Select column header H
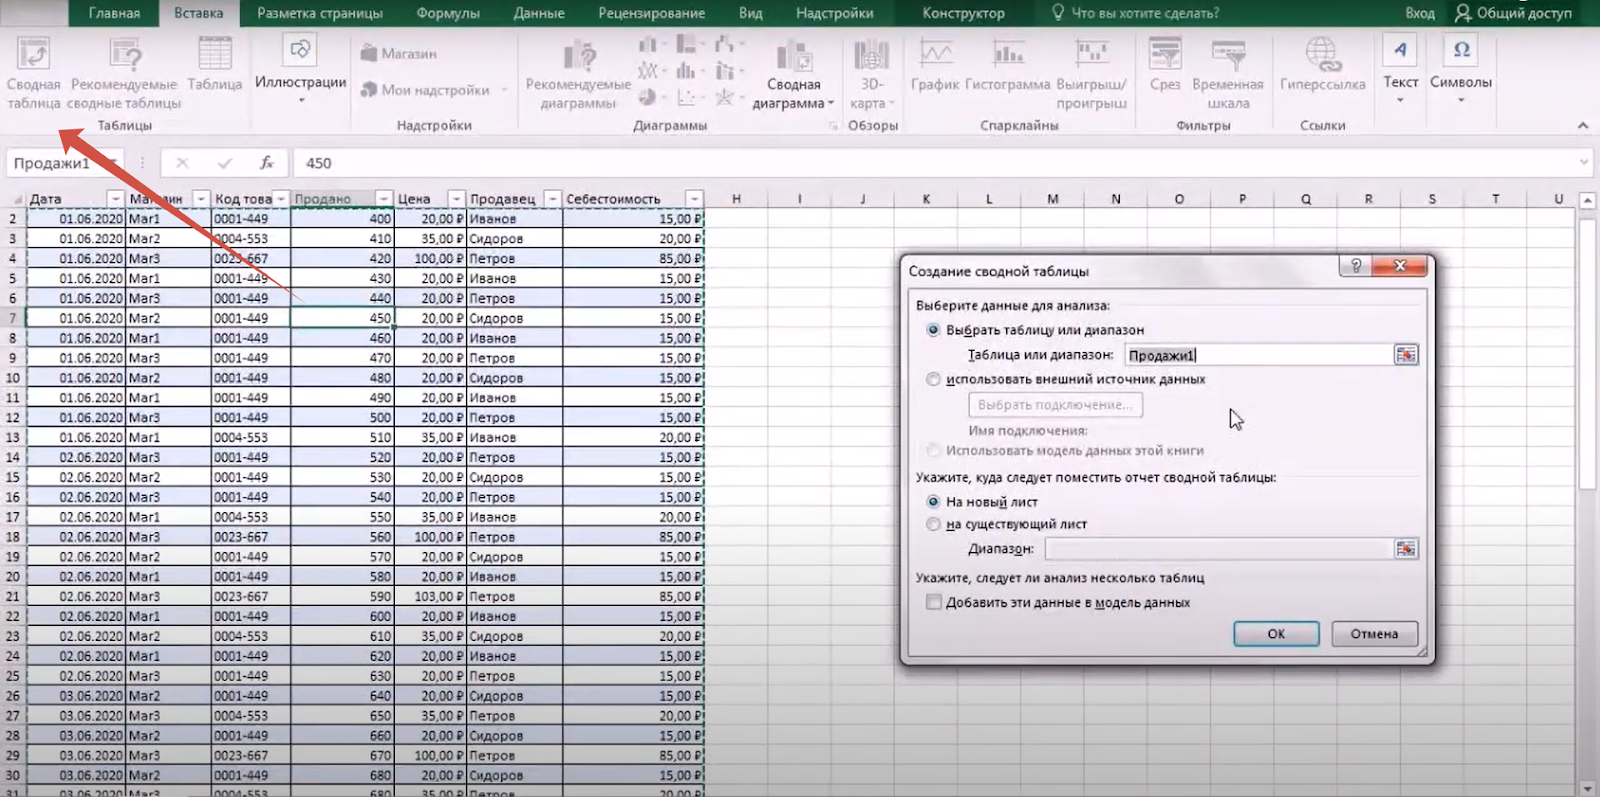 (736, 199)
